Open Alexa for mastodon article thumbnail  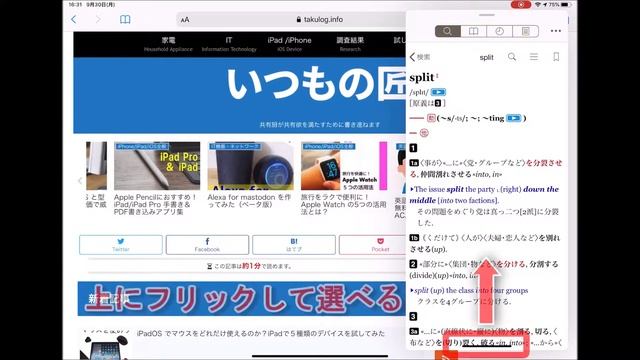pos(251,166)
